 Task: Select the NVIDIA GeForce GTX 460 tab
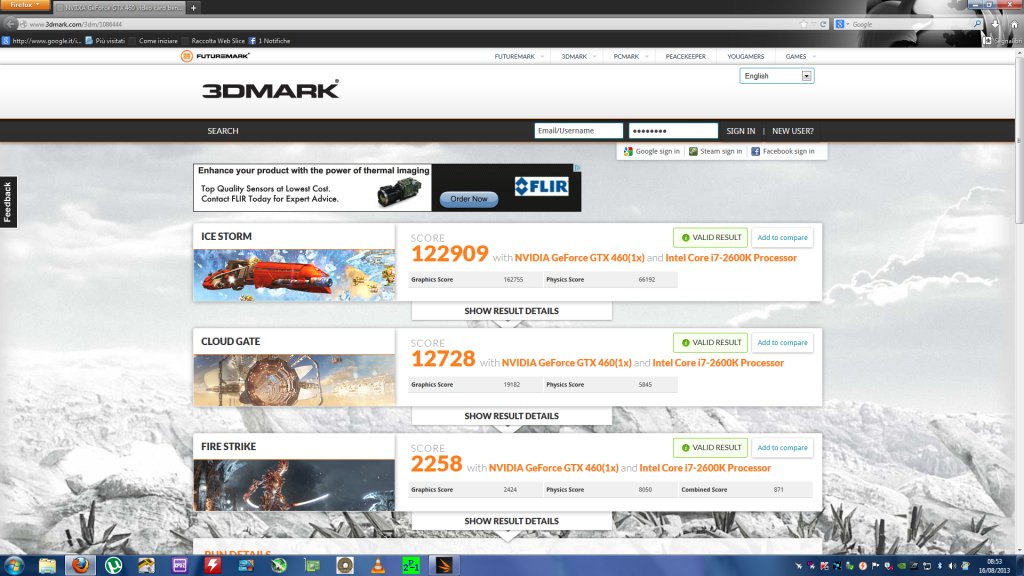pos(119,8)
